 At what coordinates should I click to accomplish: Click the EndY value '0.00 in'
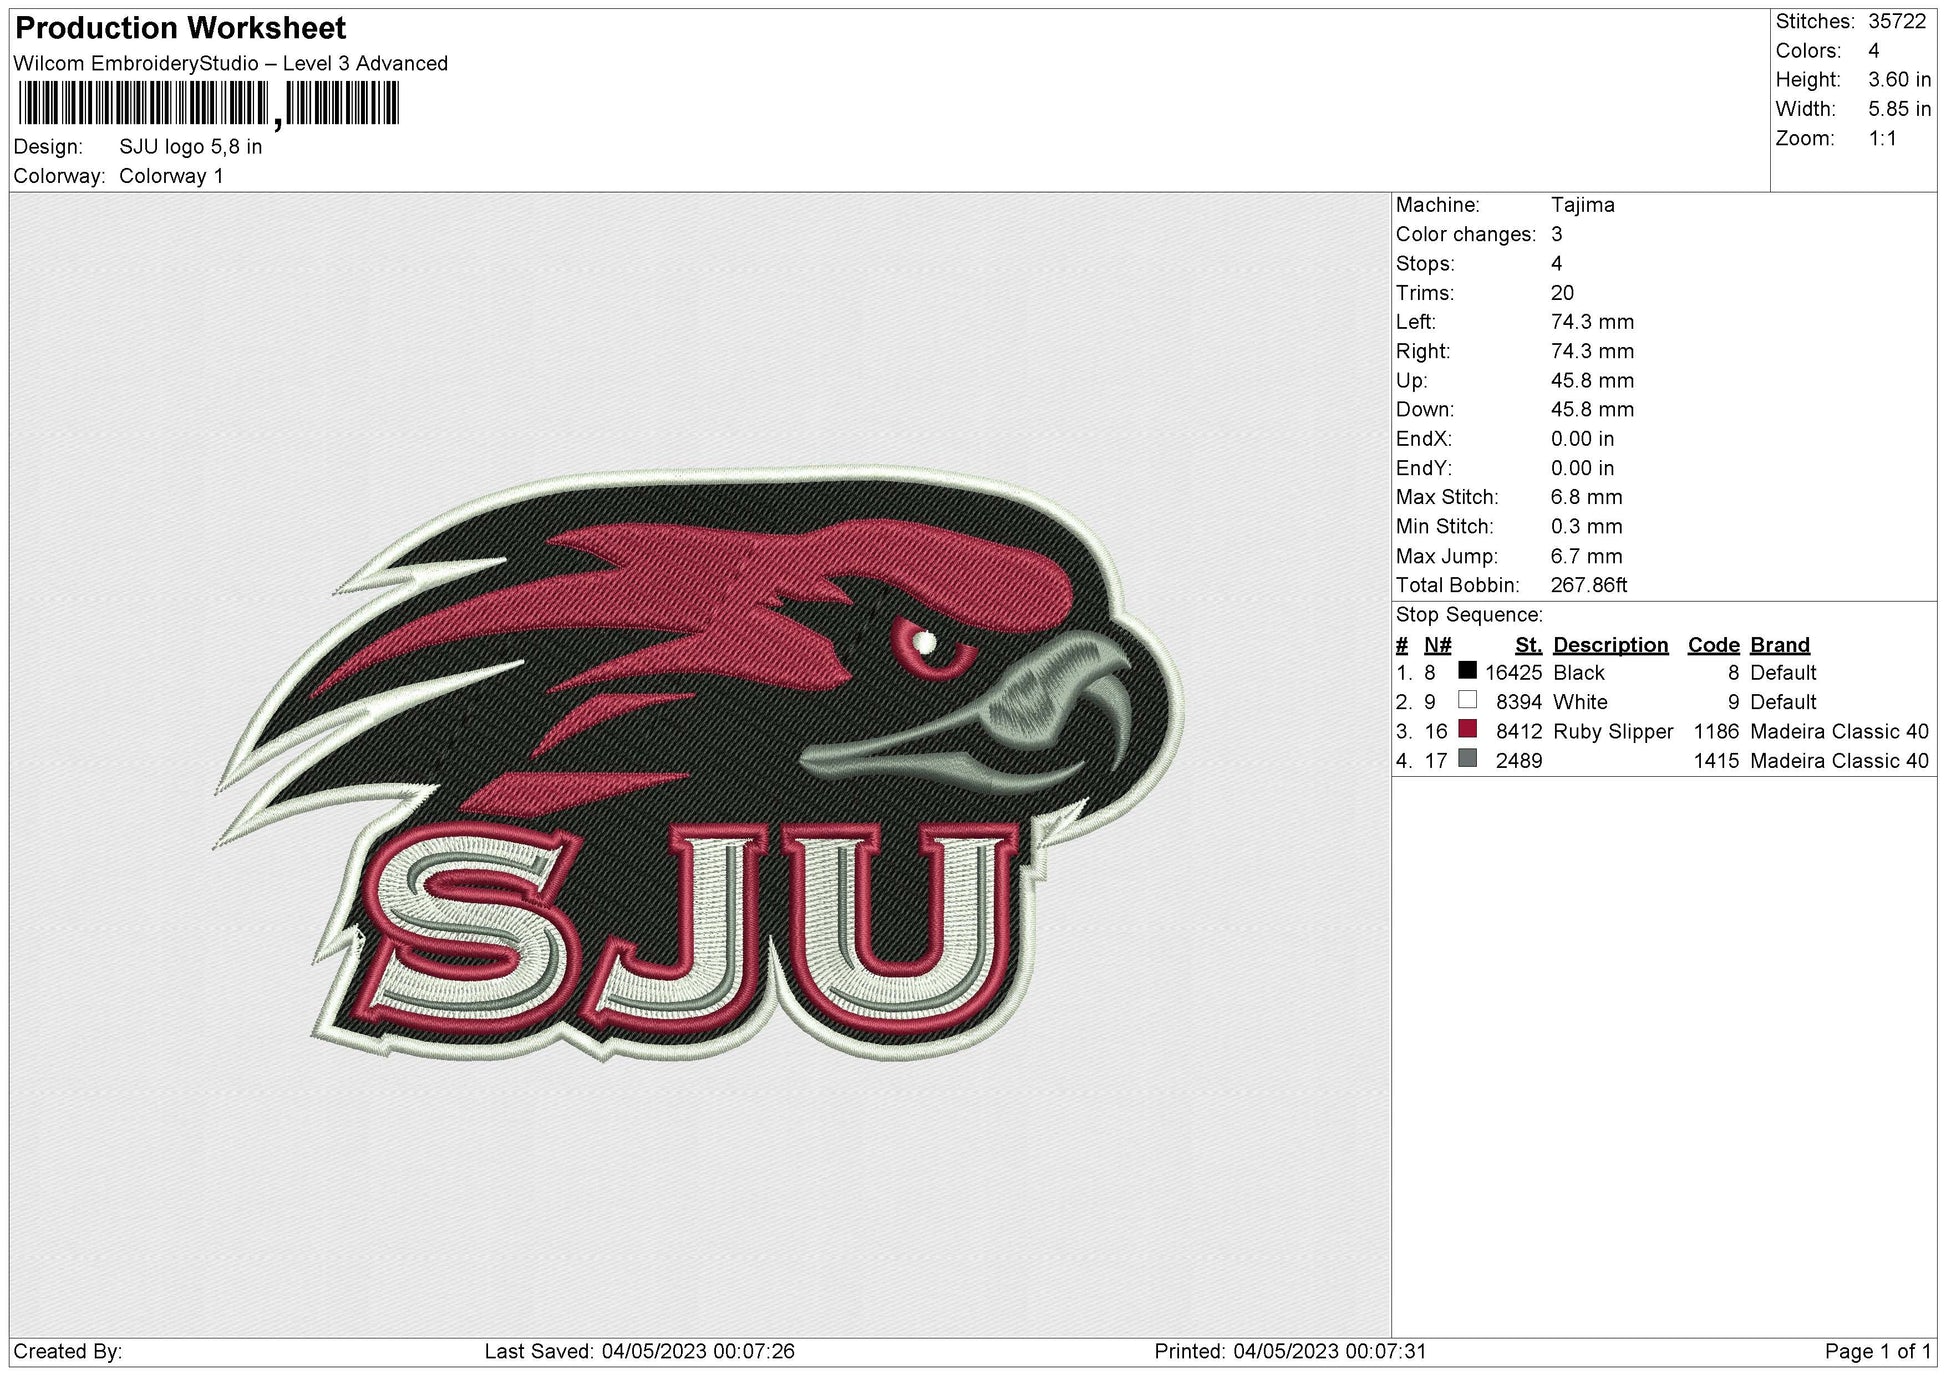[x=1583, y=468]
